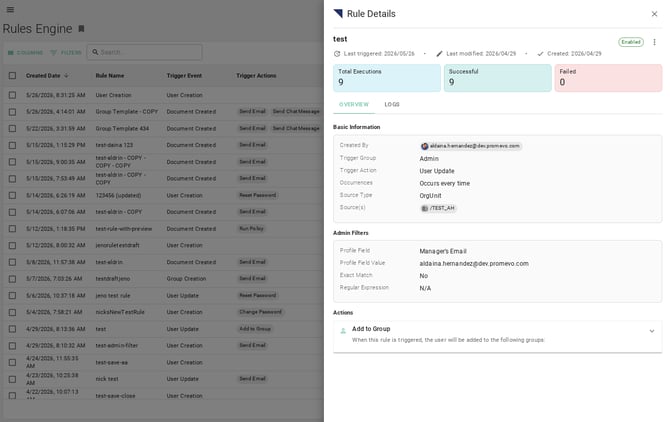The image size is (670, 422).
Task: Click the Add to Group user icon
Action: click(343, 331)
